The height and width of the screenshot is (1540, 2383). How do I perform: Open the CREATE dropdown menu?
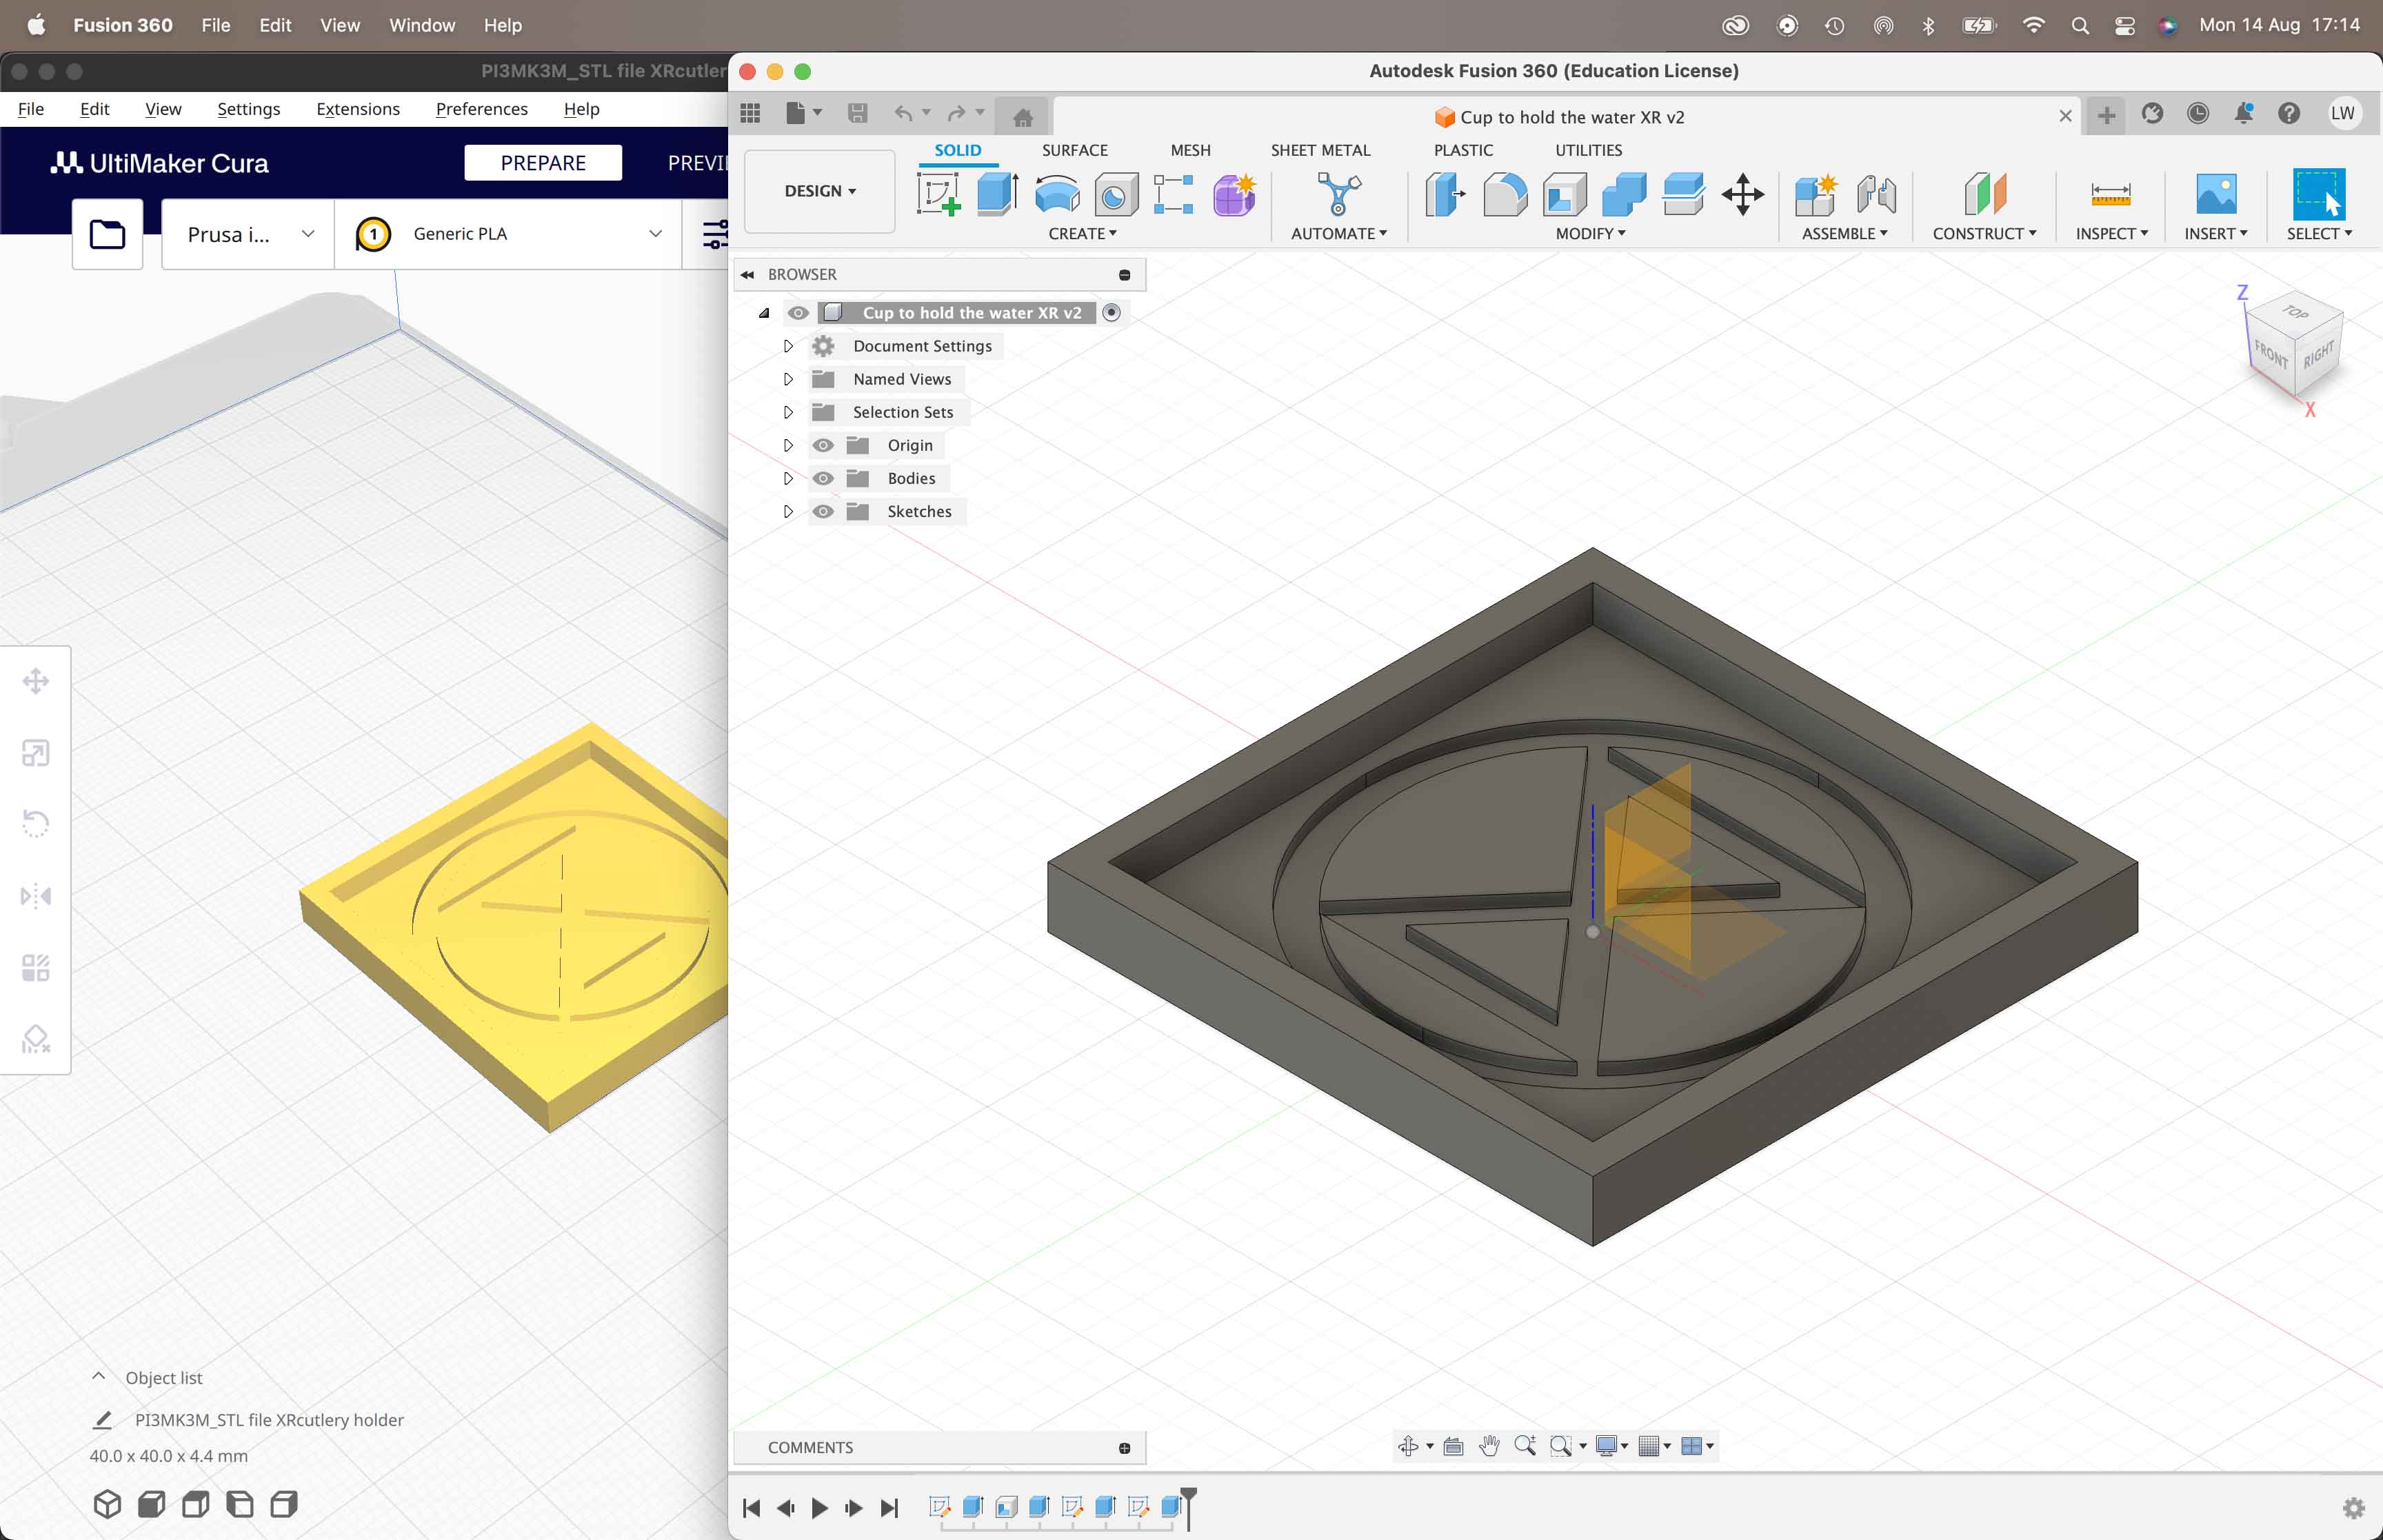pos(1082,233)
